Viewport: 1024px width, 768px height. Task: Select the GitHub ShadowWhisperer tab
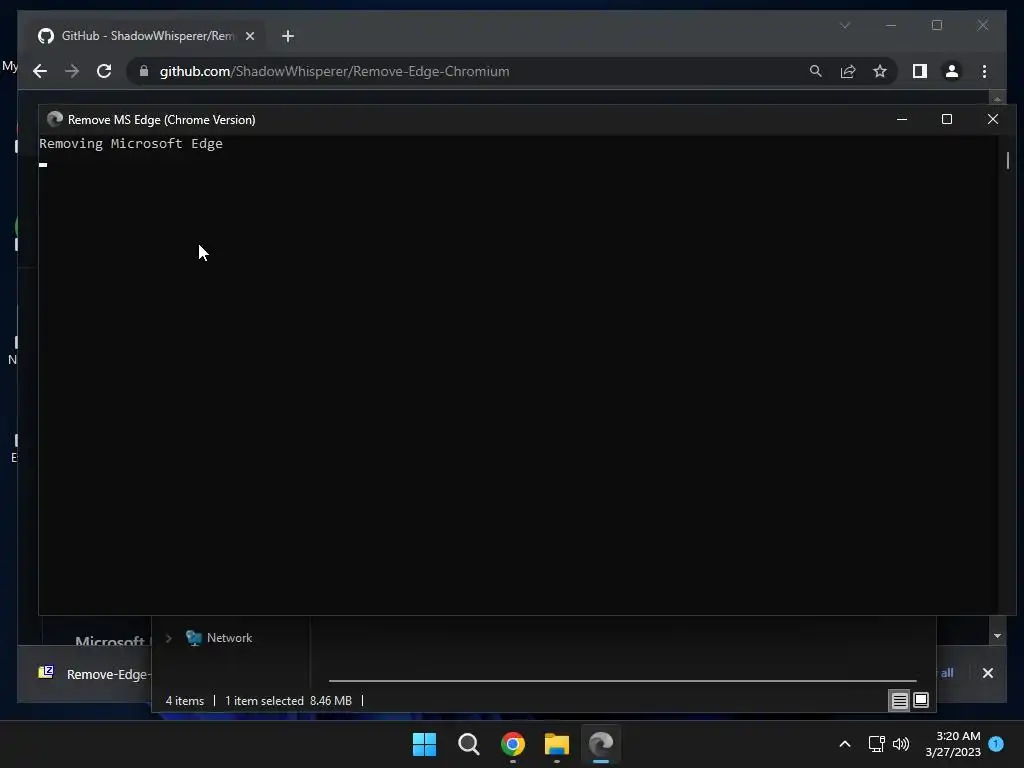tap(147, 36)
